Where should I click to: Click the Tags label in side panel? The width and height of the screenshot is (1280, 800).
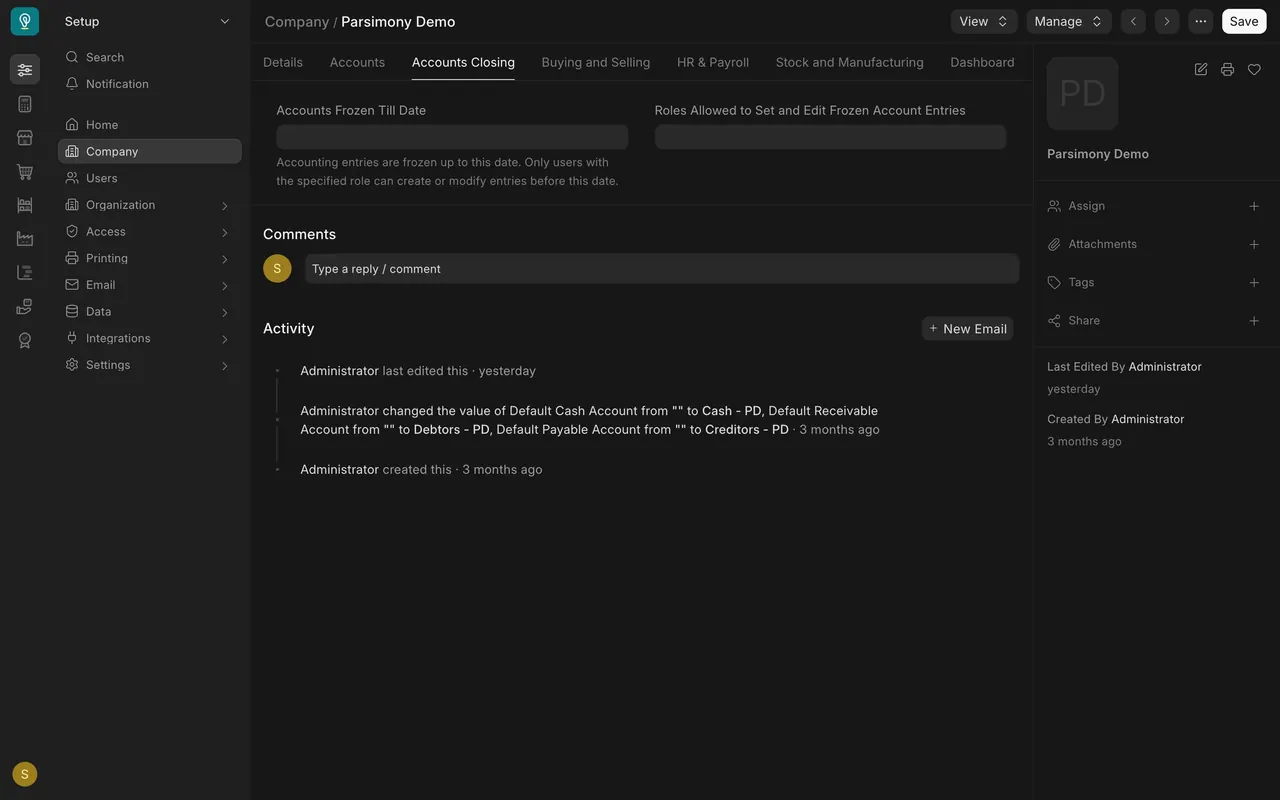[1081, 283]
